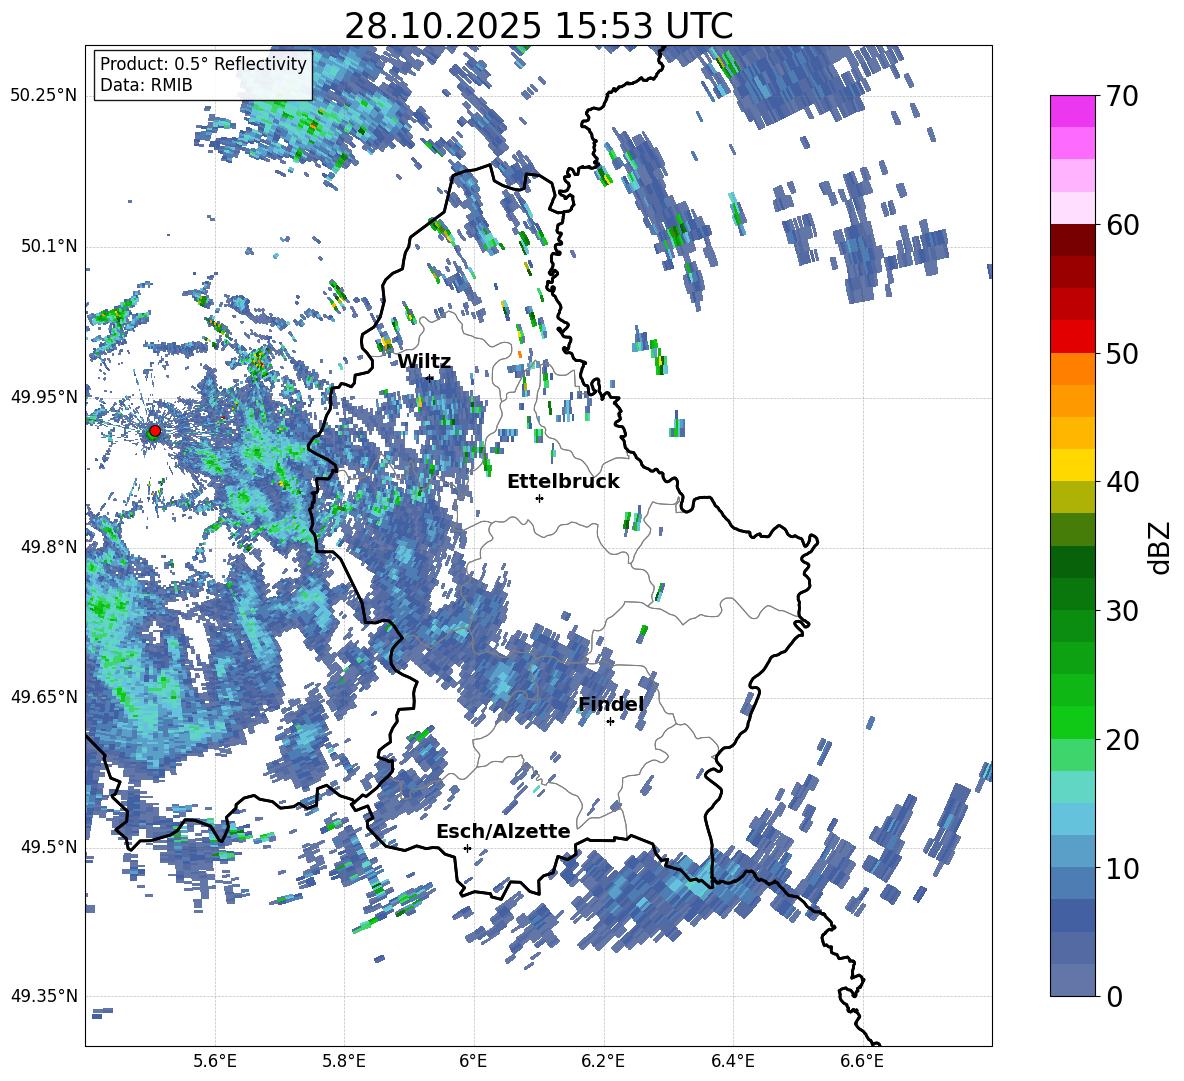Click the 49.95°N latitude label

coord(44,397)
